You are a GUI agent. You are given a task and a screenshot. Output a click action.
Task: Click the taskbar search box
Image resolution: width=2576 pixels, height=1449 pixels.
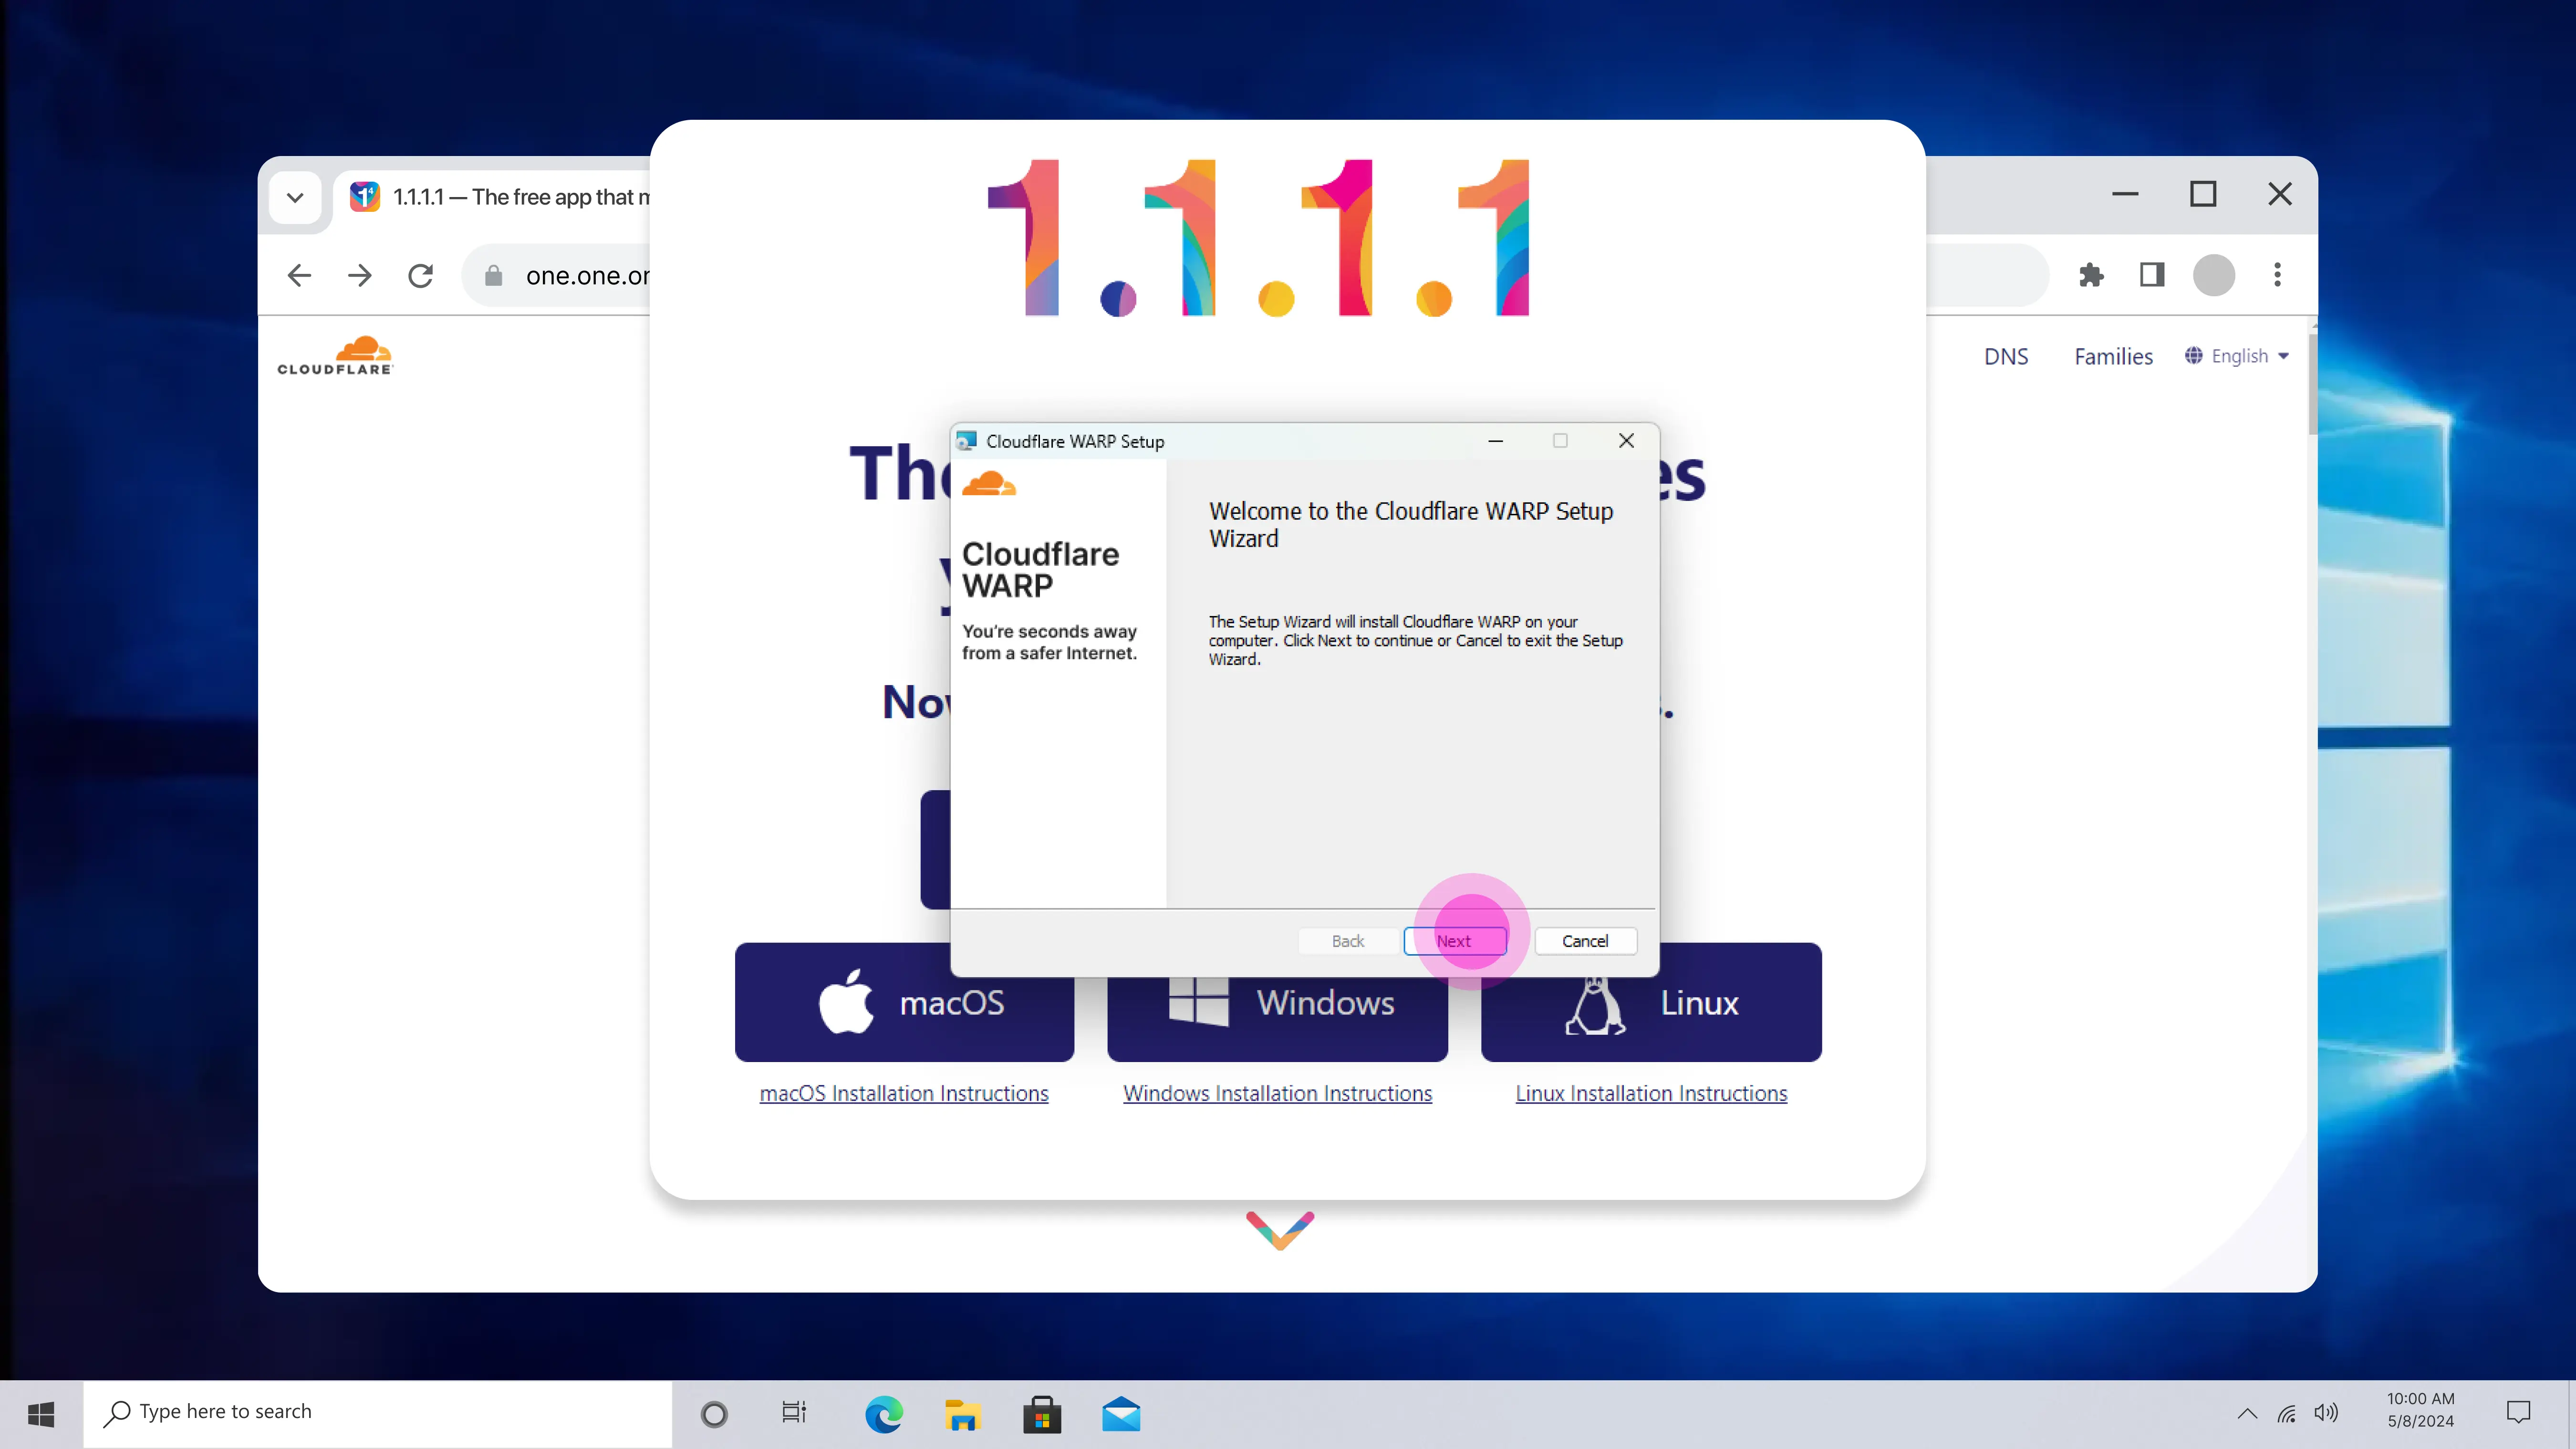point(378,1413)
